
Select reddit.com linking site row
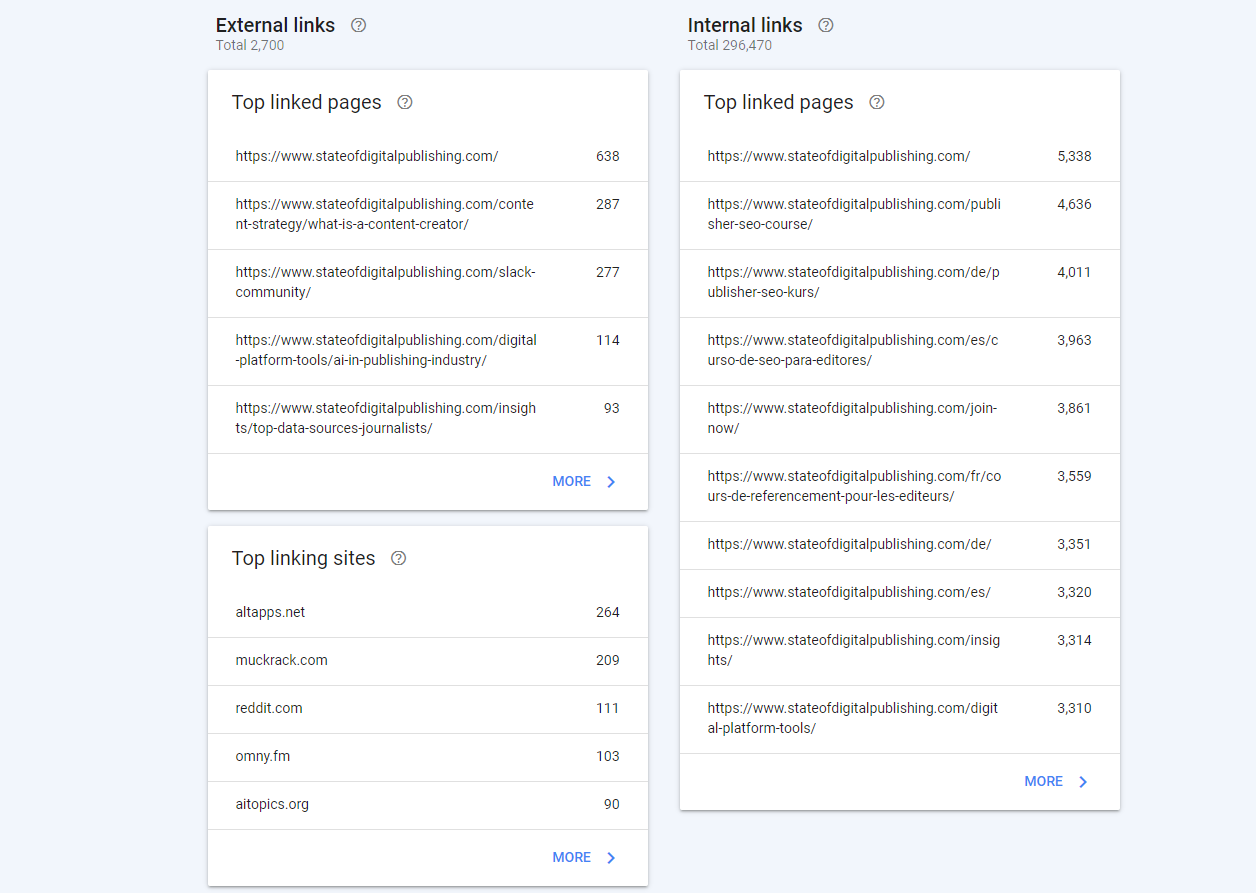point(428,708)
